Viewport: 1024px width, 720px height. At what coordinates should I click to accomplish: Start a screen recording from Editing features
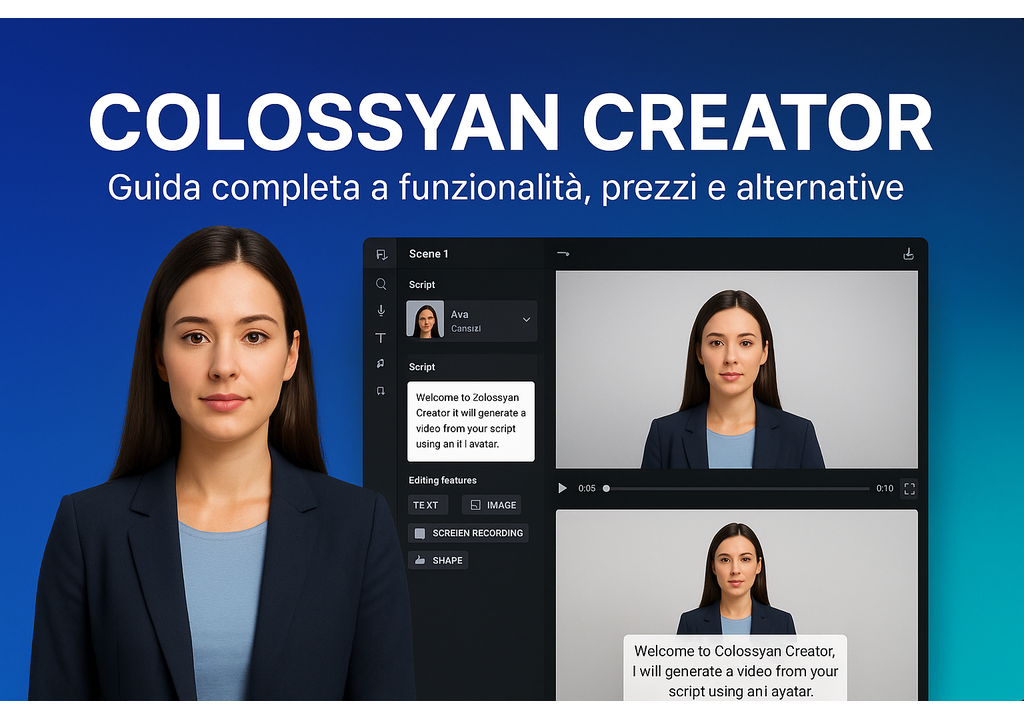(468, 532)
